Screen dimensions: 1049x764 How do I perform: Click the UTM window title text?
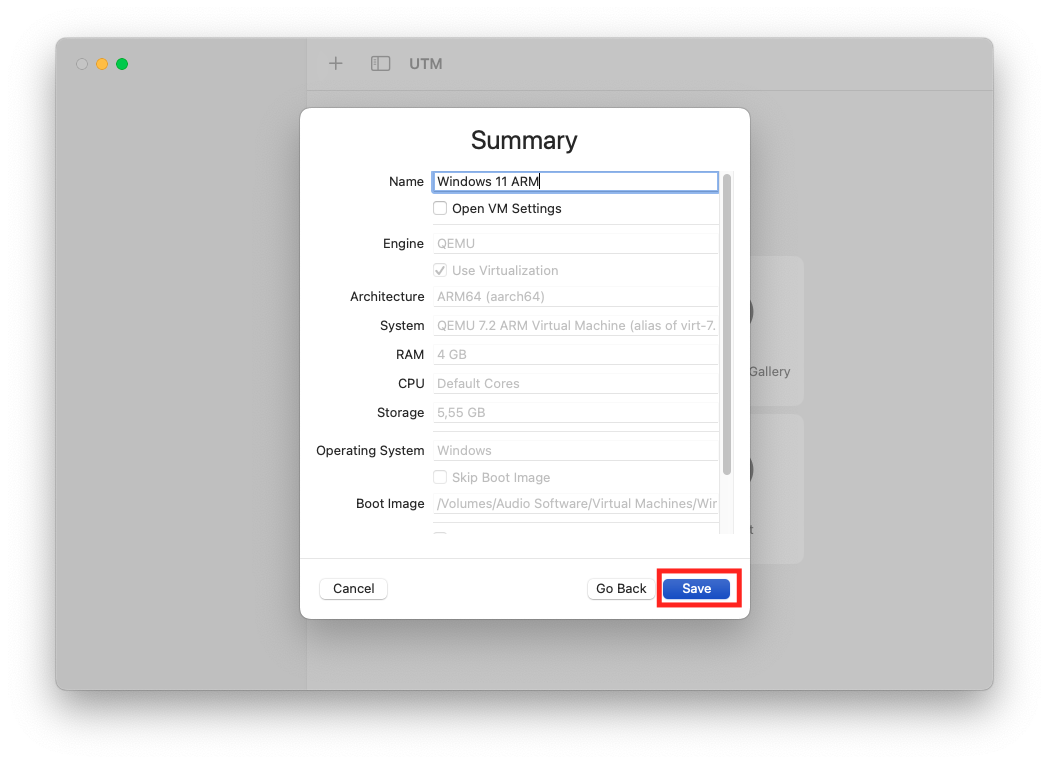point(425,64)
